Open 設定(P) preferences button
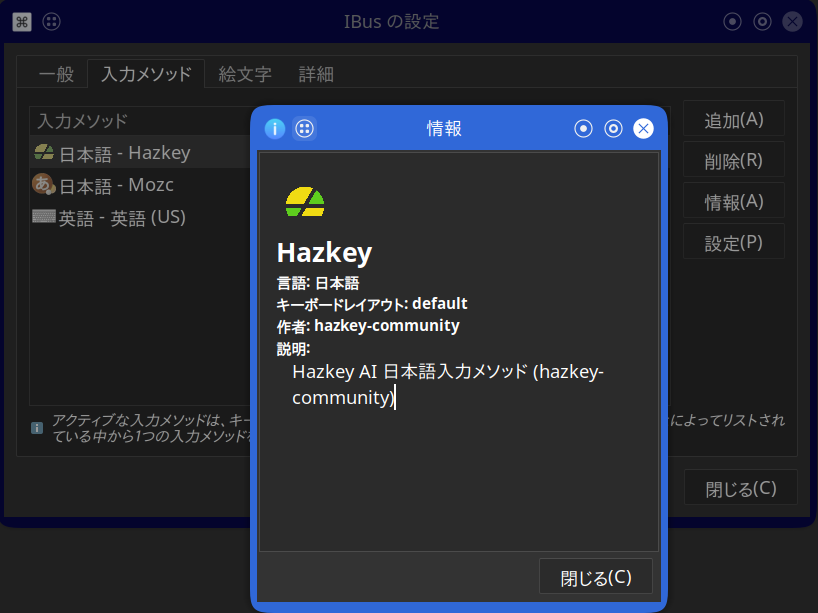The image size is (818, 613). coord(733,243)
